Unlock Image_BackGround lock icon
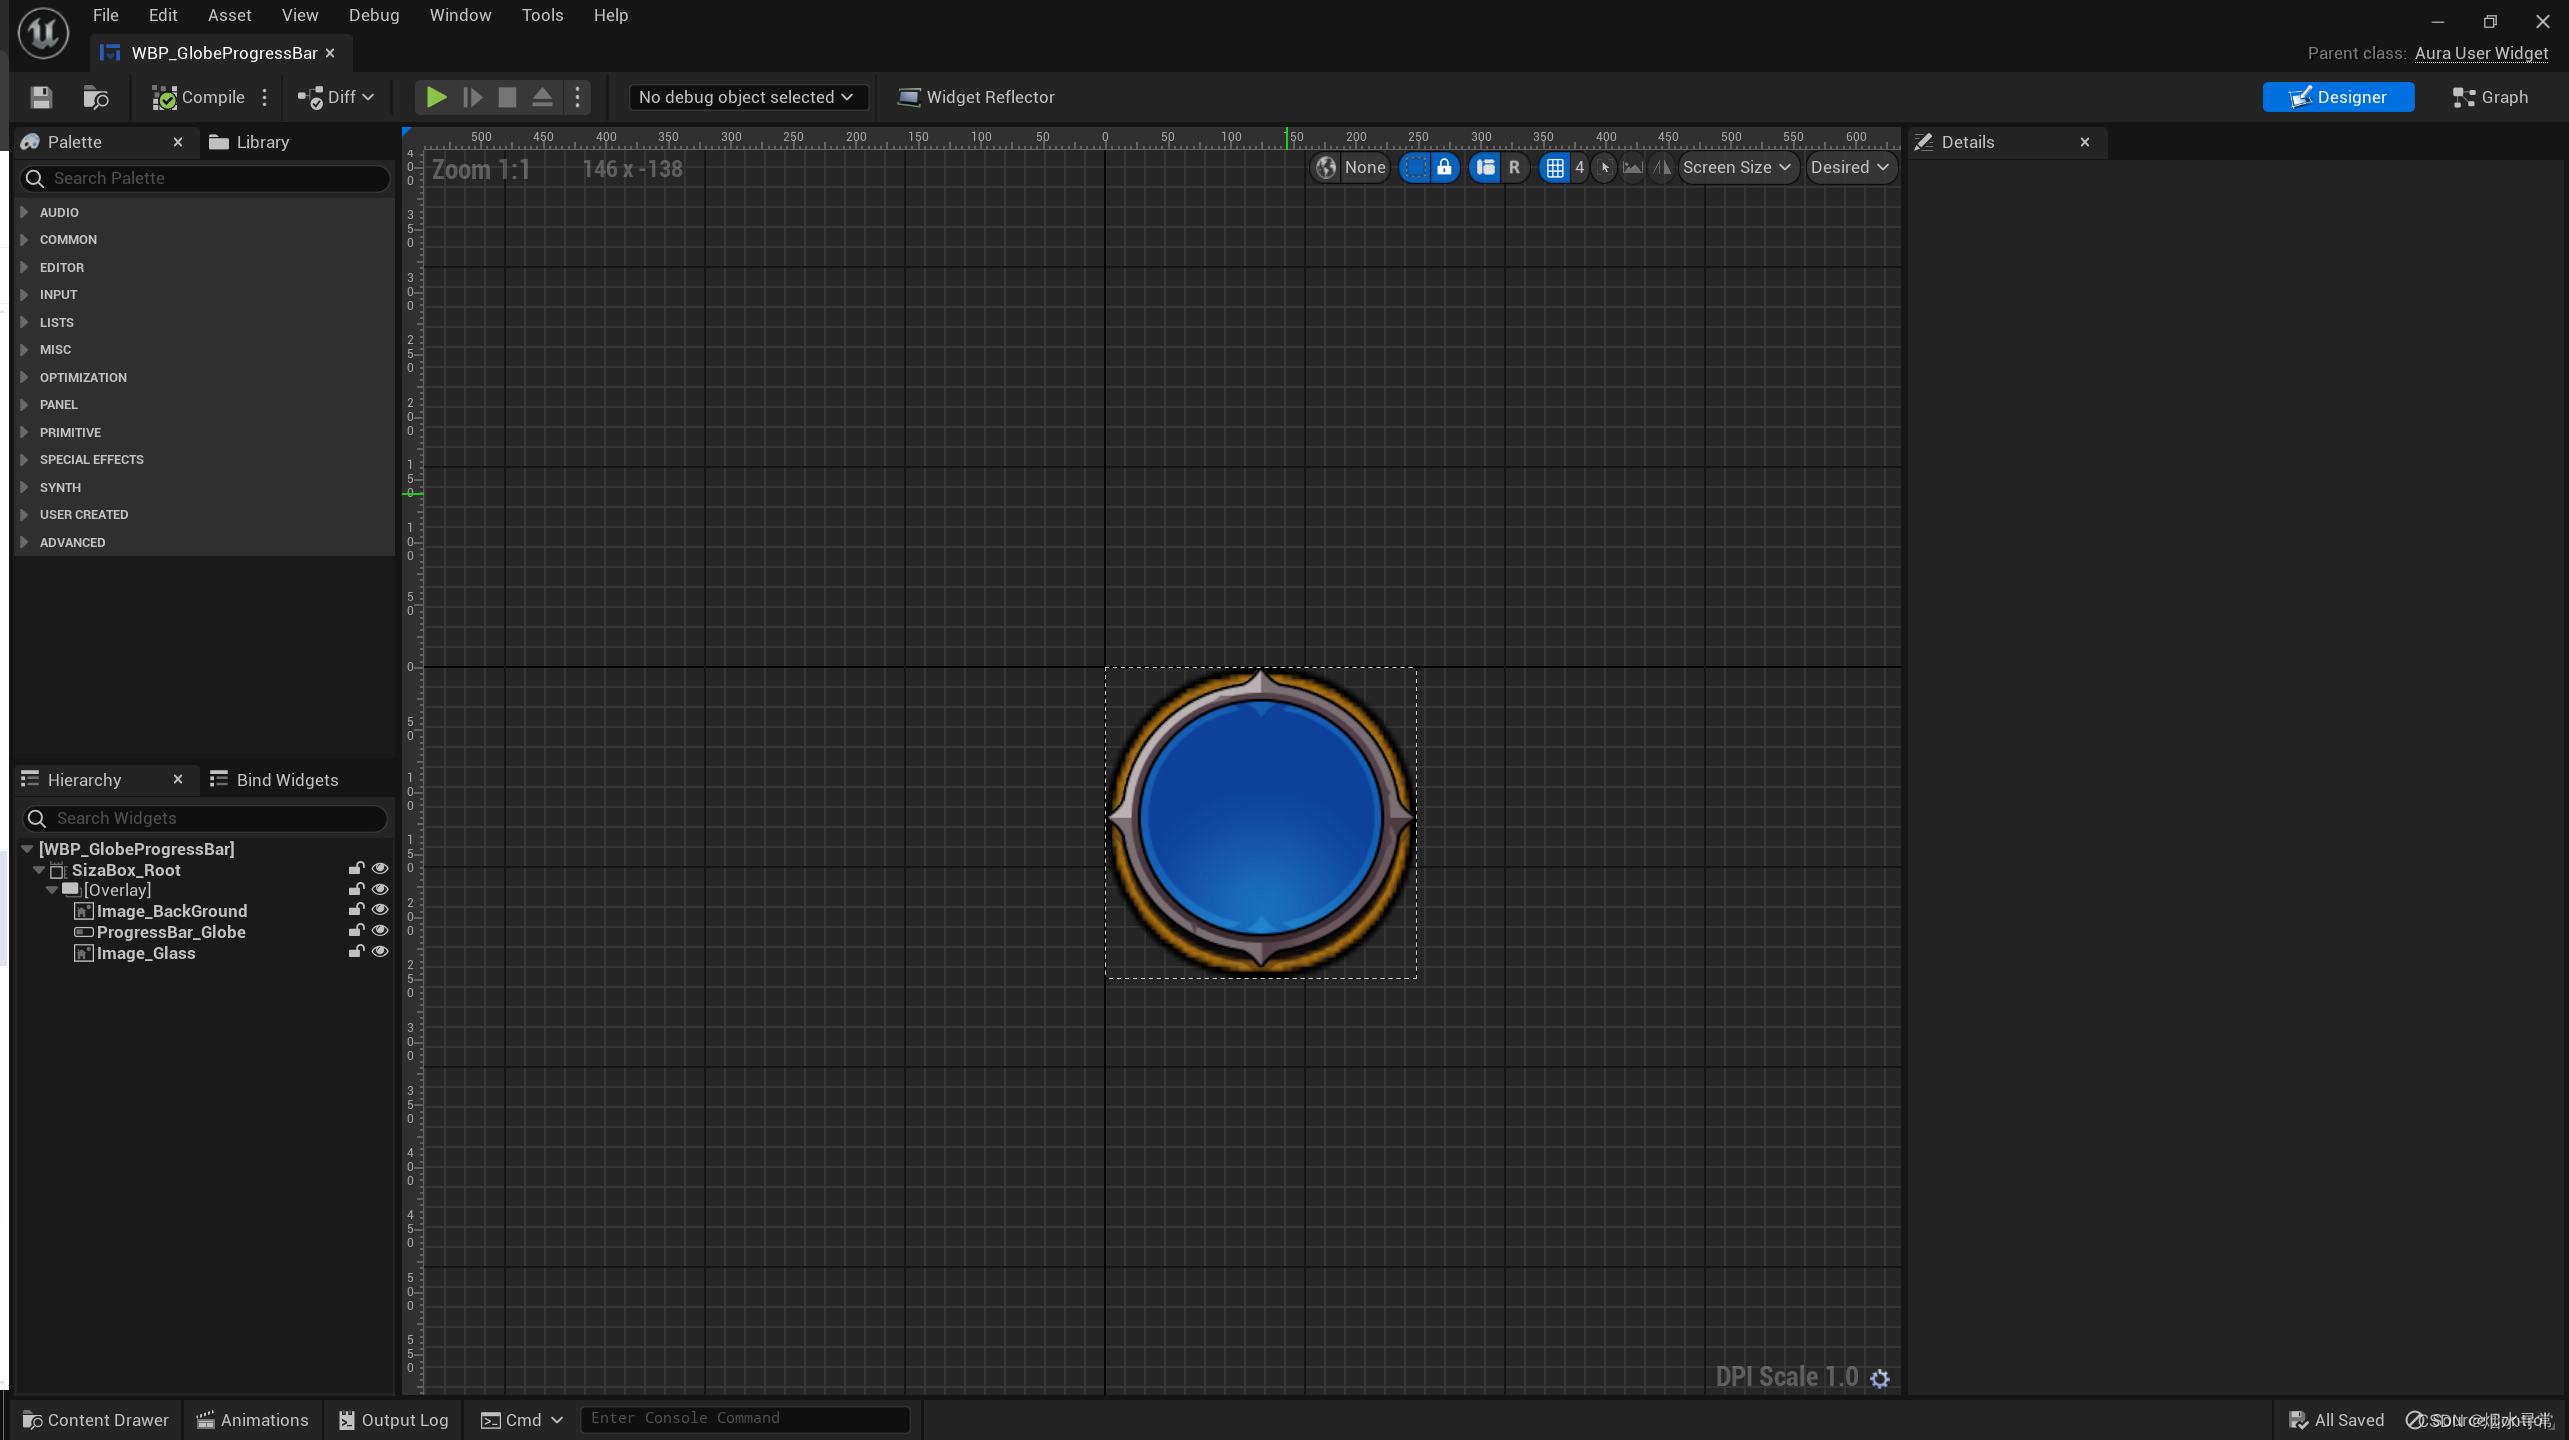Screen dimensions: 2569x1440 tap(356, 910)
